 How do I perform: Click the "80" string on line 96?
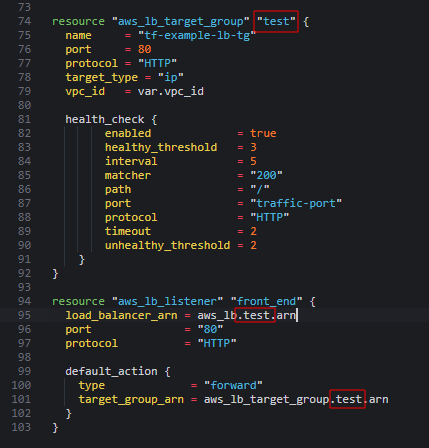(210, 329)
